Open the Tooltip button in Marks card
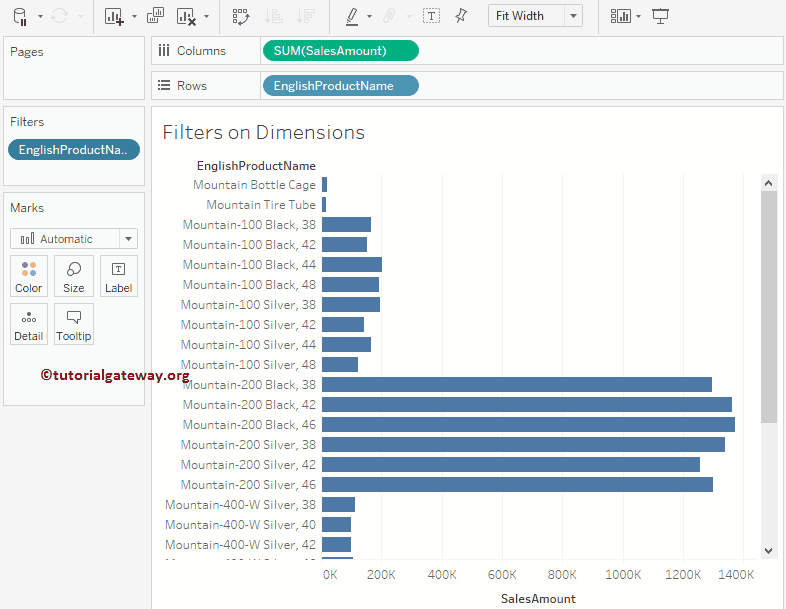The height and width of the screenshot is (609, 786). coord(74,325)
